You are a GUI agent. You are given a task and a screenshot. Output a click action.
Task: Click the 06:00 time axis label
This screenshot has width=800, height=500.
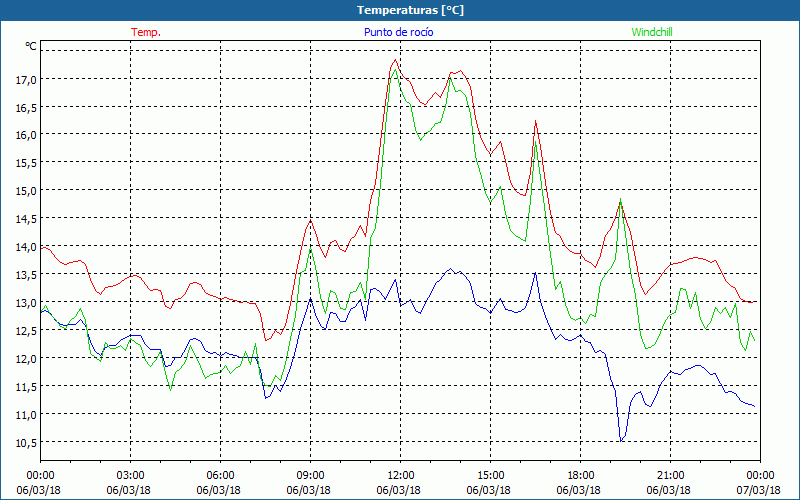[220, 476]
